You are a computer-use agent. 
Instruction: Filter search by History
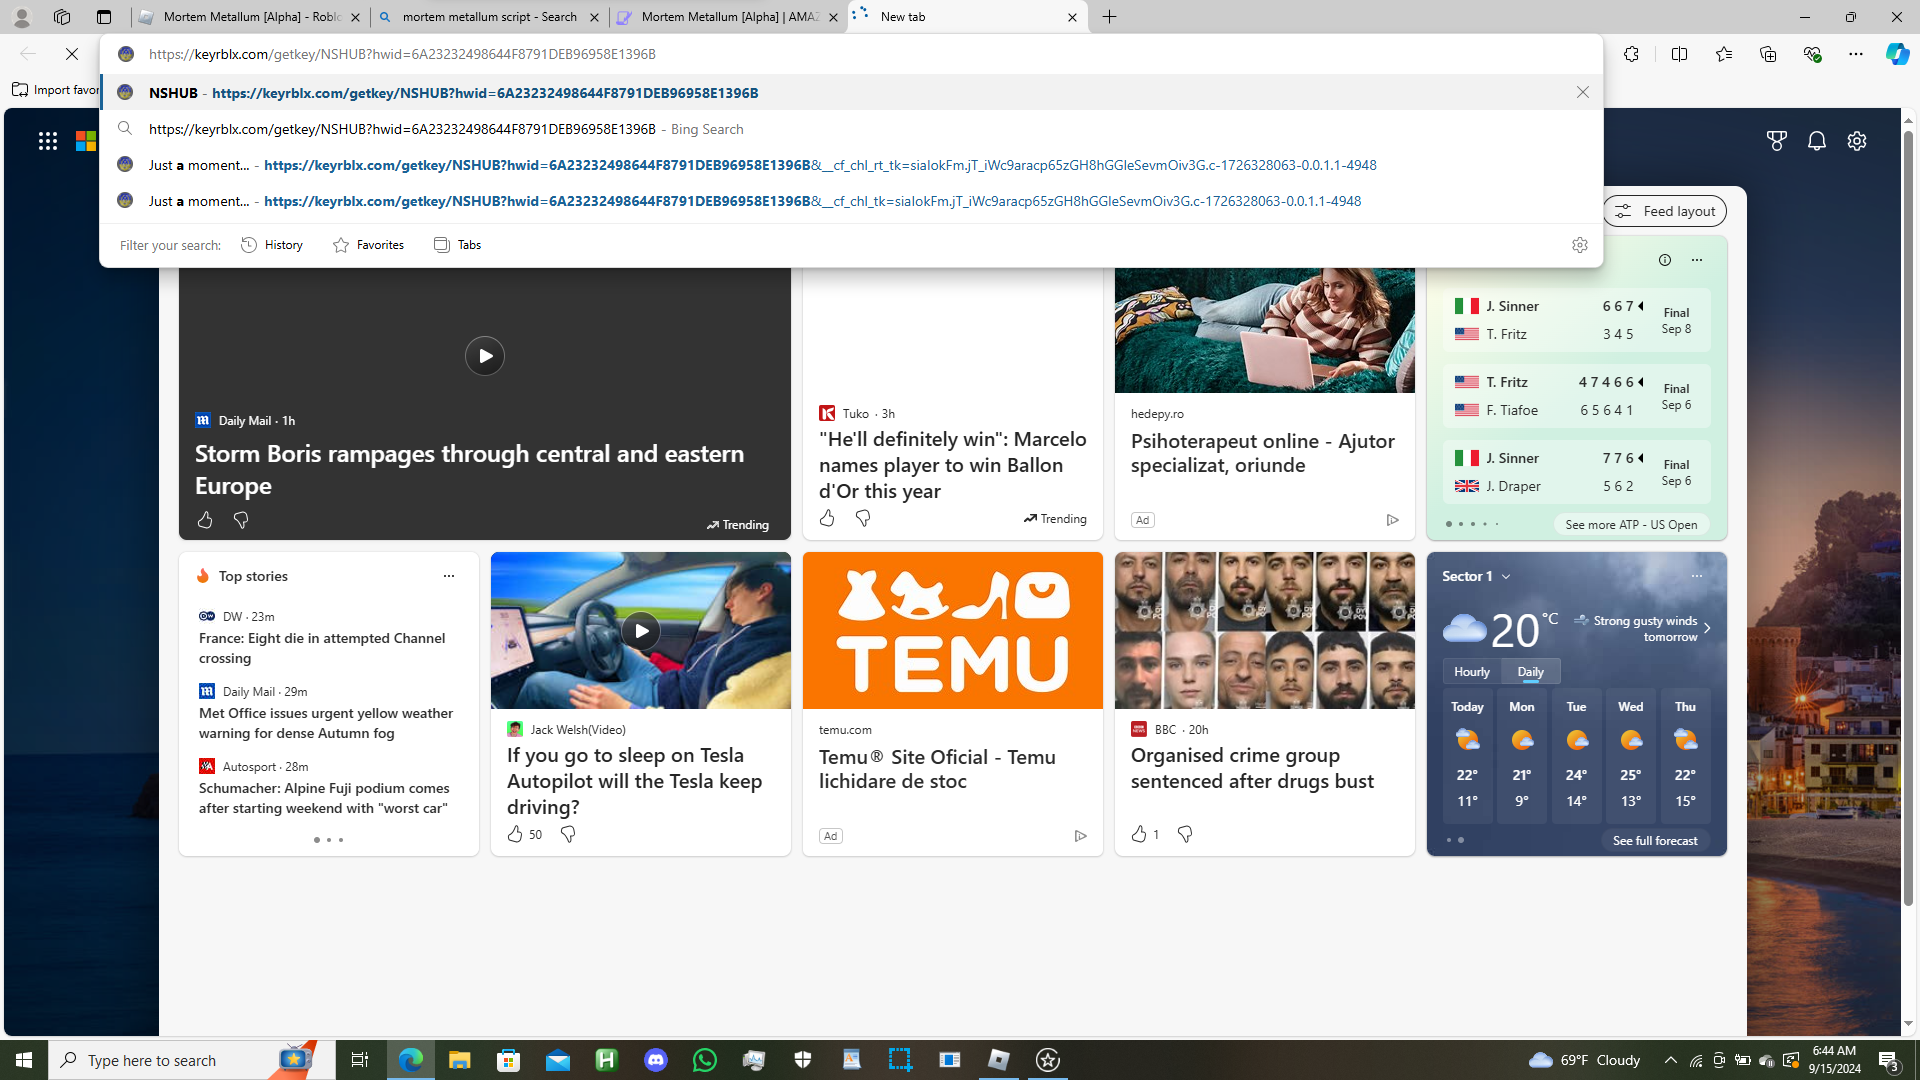(272, 245)
